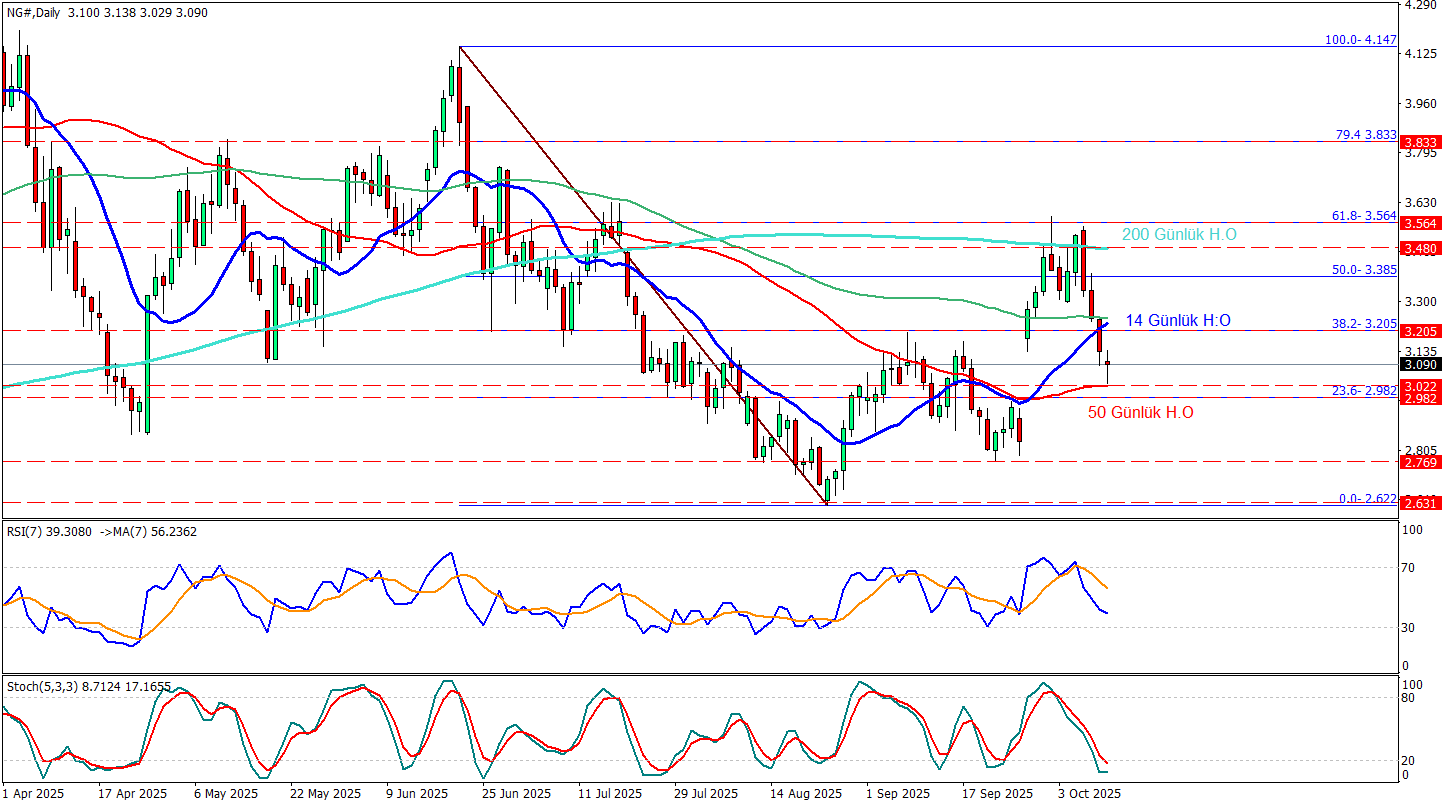Click the red 3.480 price tag on axis

coord(1420,247)
